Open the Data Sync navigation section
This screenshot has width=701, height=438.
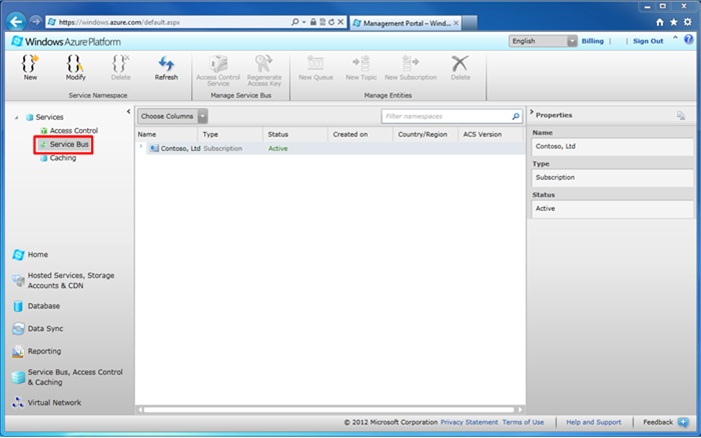click(x=45, y=328)
